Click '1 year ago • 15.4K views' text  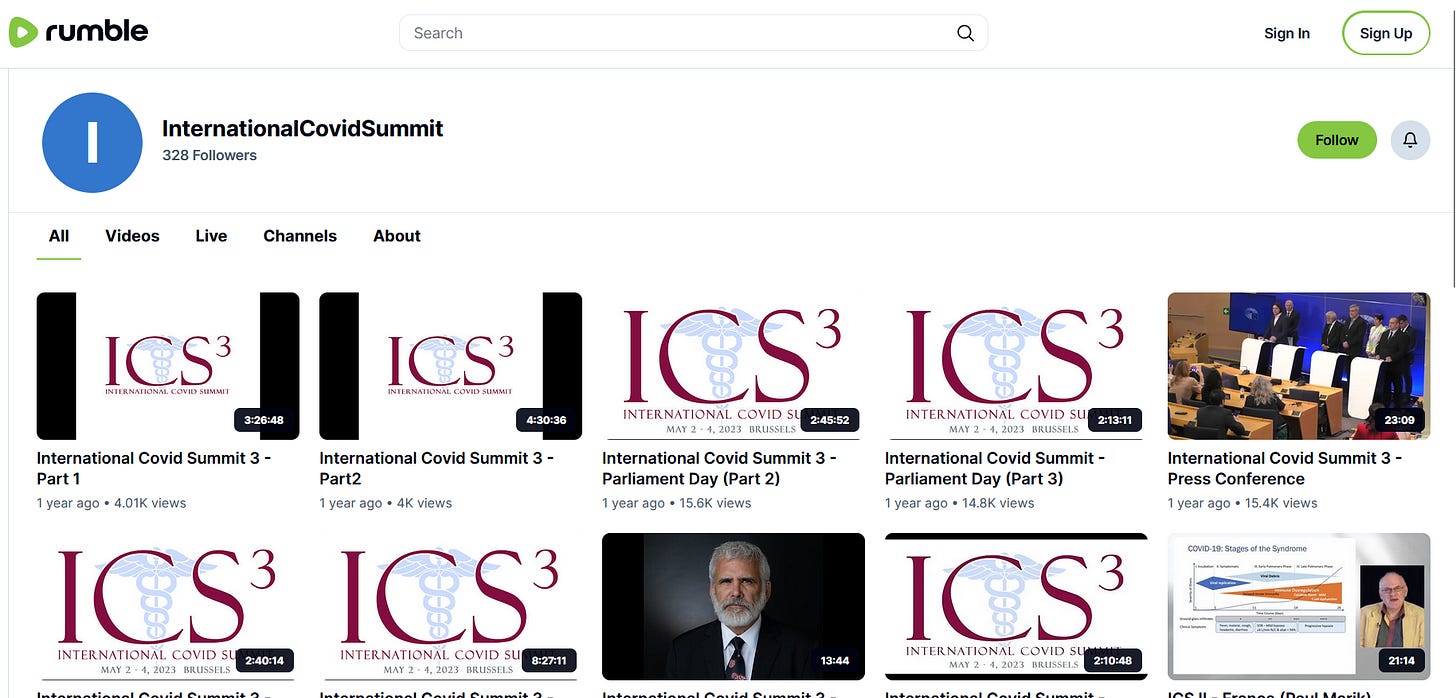point(1243,503)
